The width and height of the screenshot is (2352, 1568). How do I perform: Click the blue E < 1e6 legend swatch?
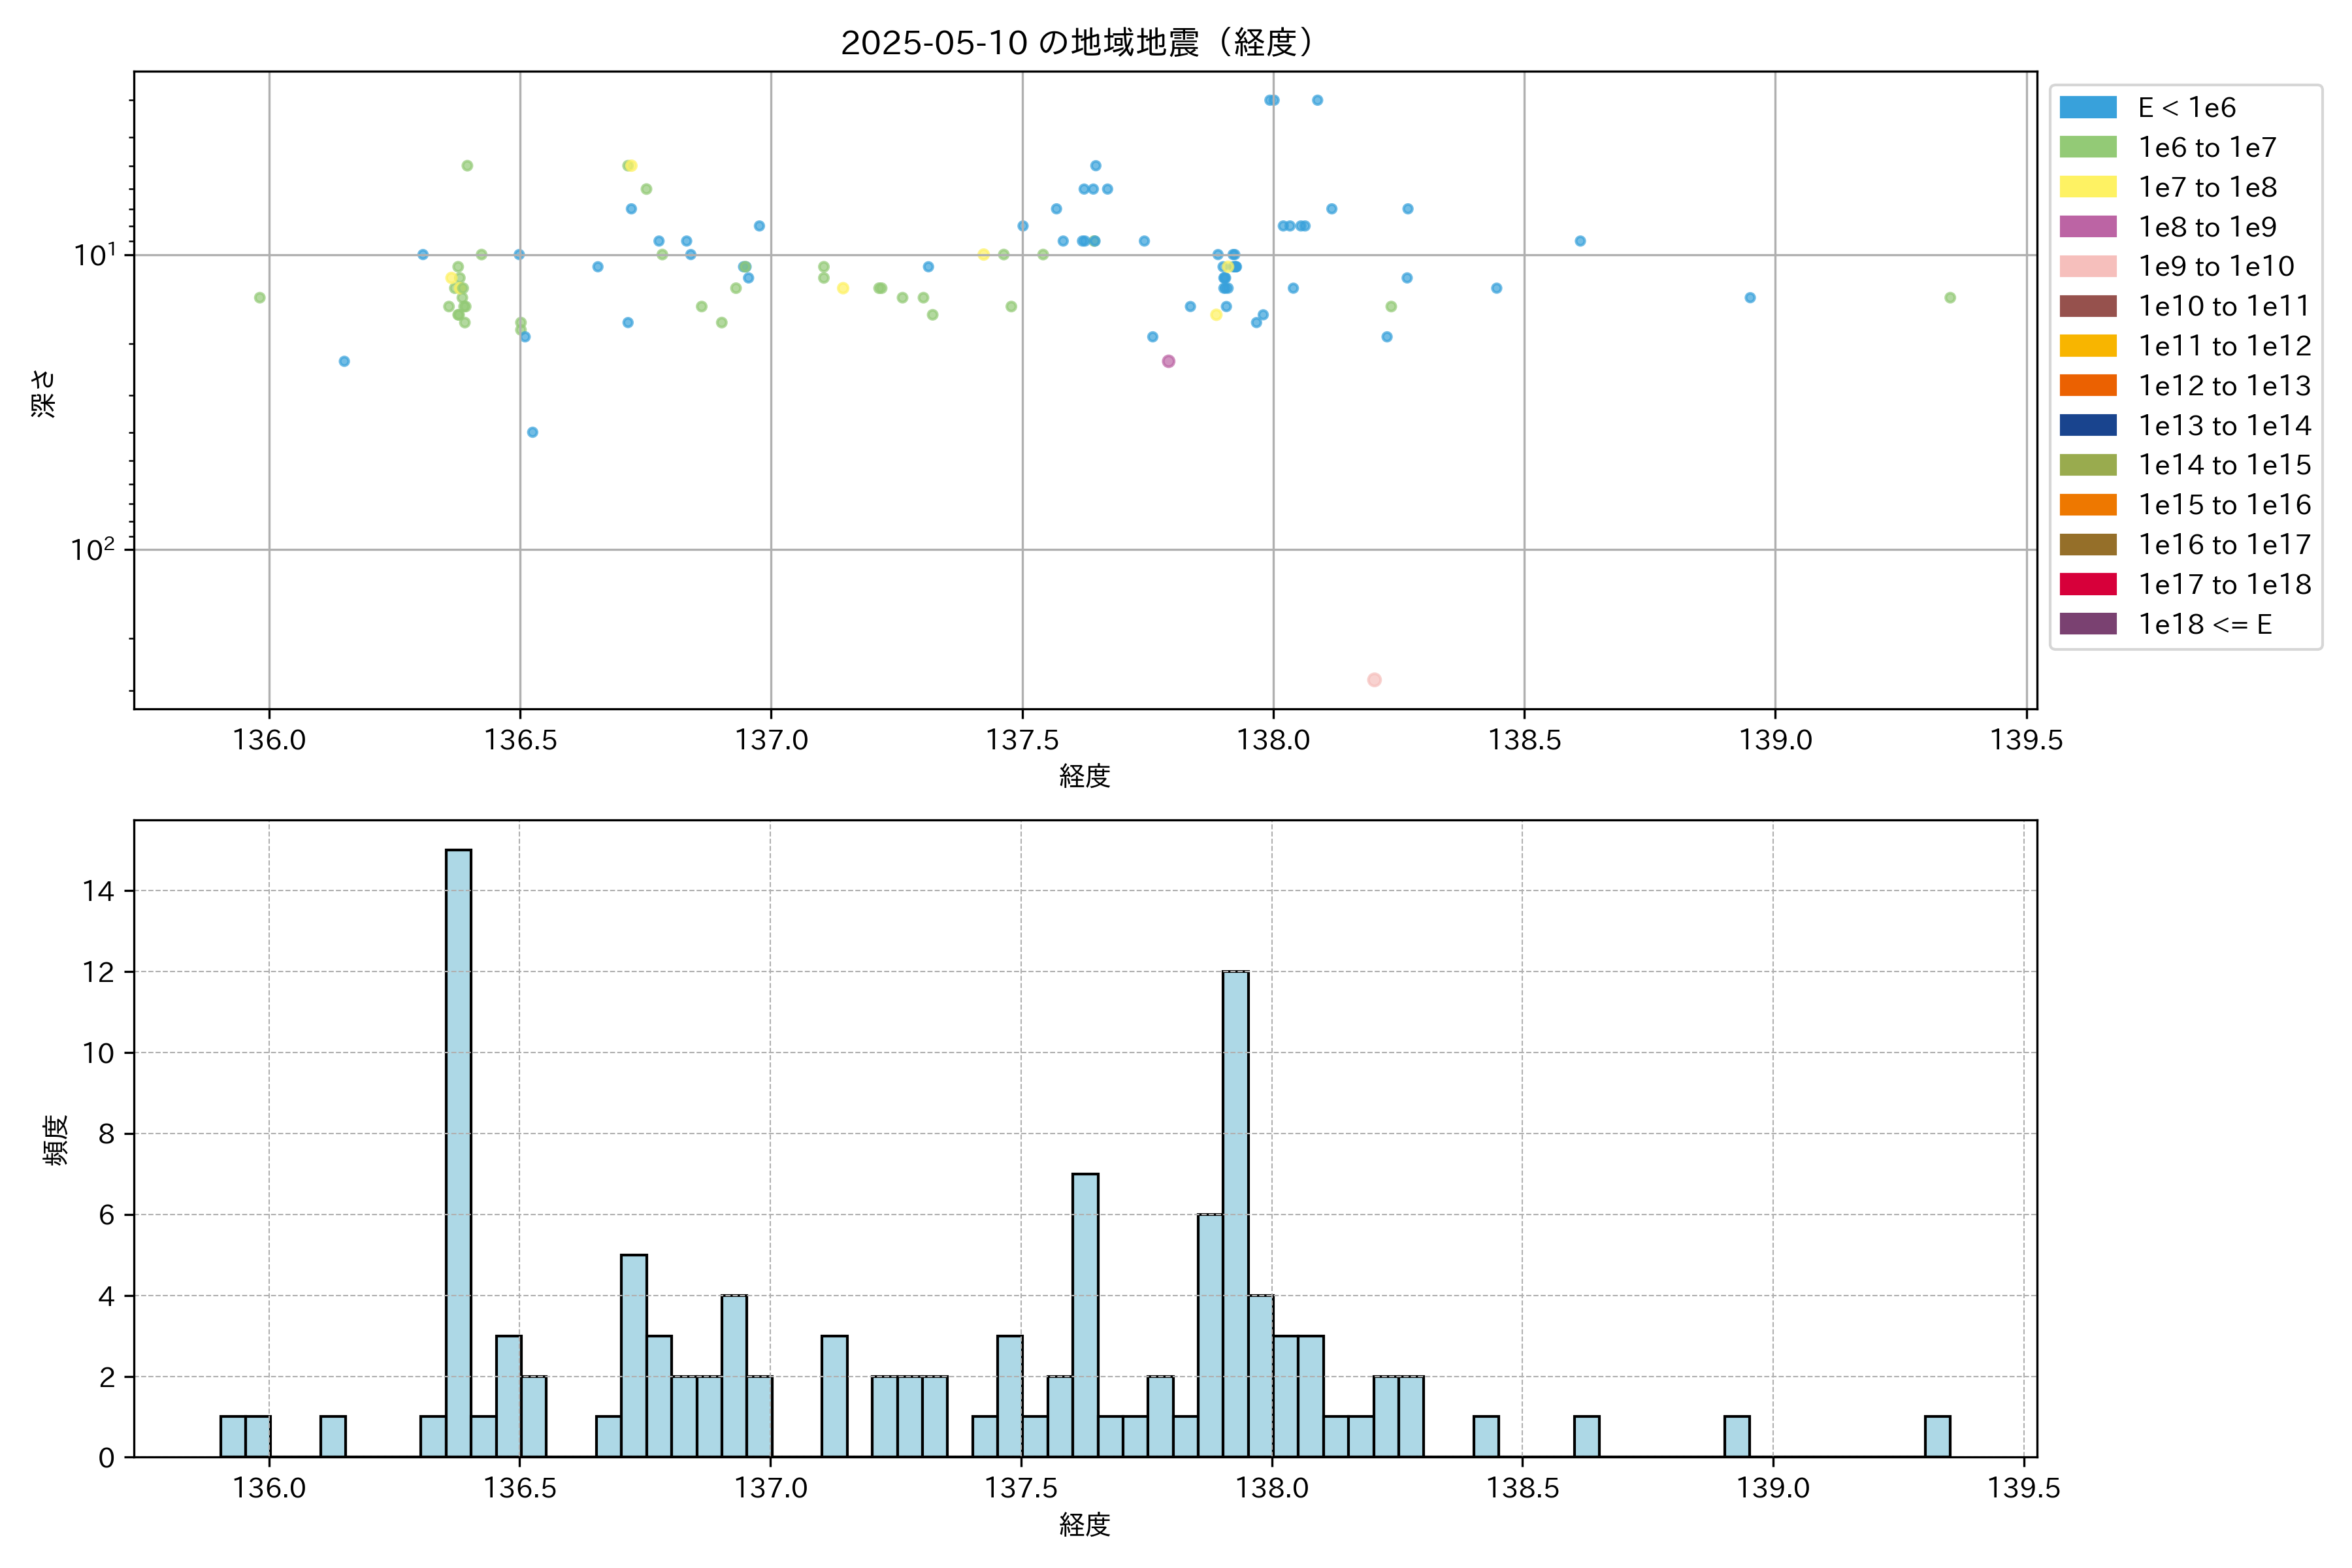(x=2088, y=108)
